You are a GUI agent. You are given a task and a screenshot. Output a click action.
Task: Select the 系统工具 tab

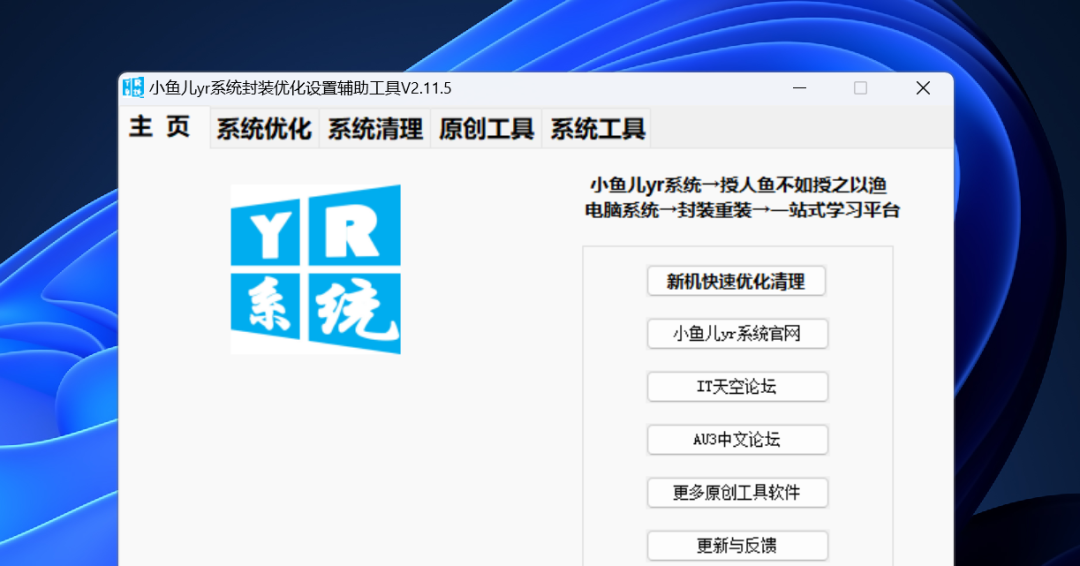click(597, 129)
